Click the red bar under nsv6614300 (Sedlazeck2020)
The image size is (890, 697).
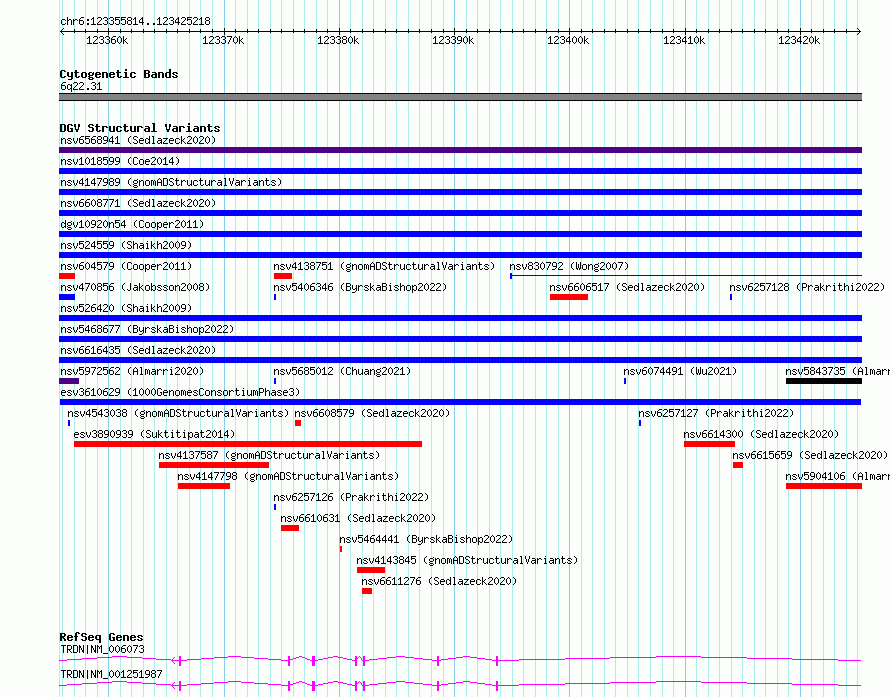[710, 444]
